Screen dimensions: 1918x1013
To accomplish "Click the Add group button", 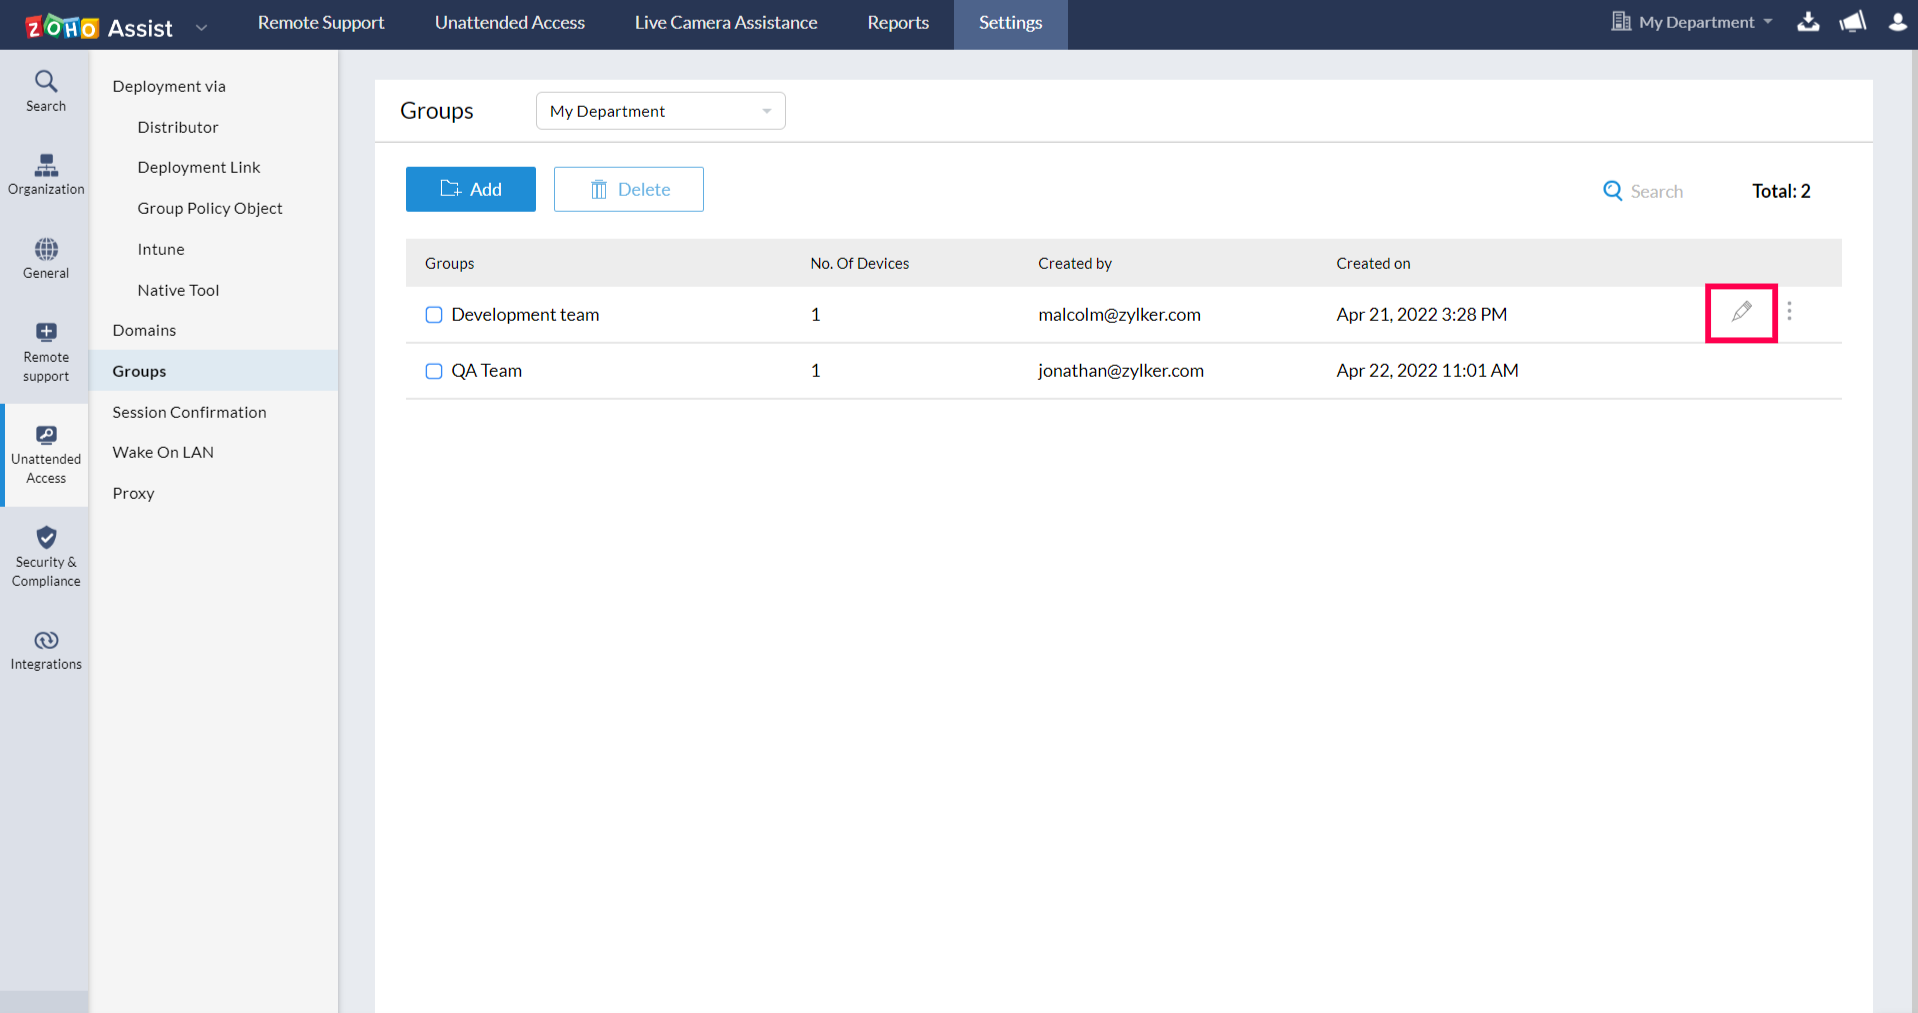I will click(x=470, y=189).
